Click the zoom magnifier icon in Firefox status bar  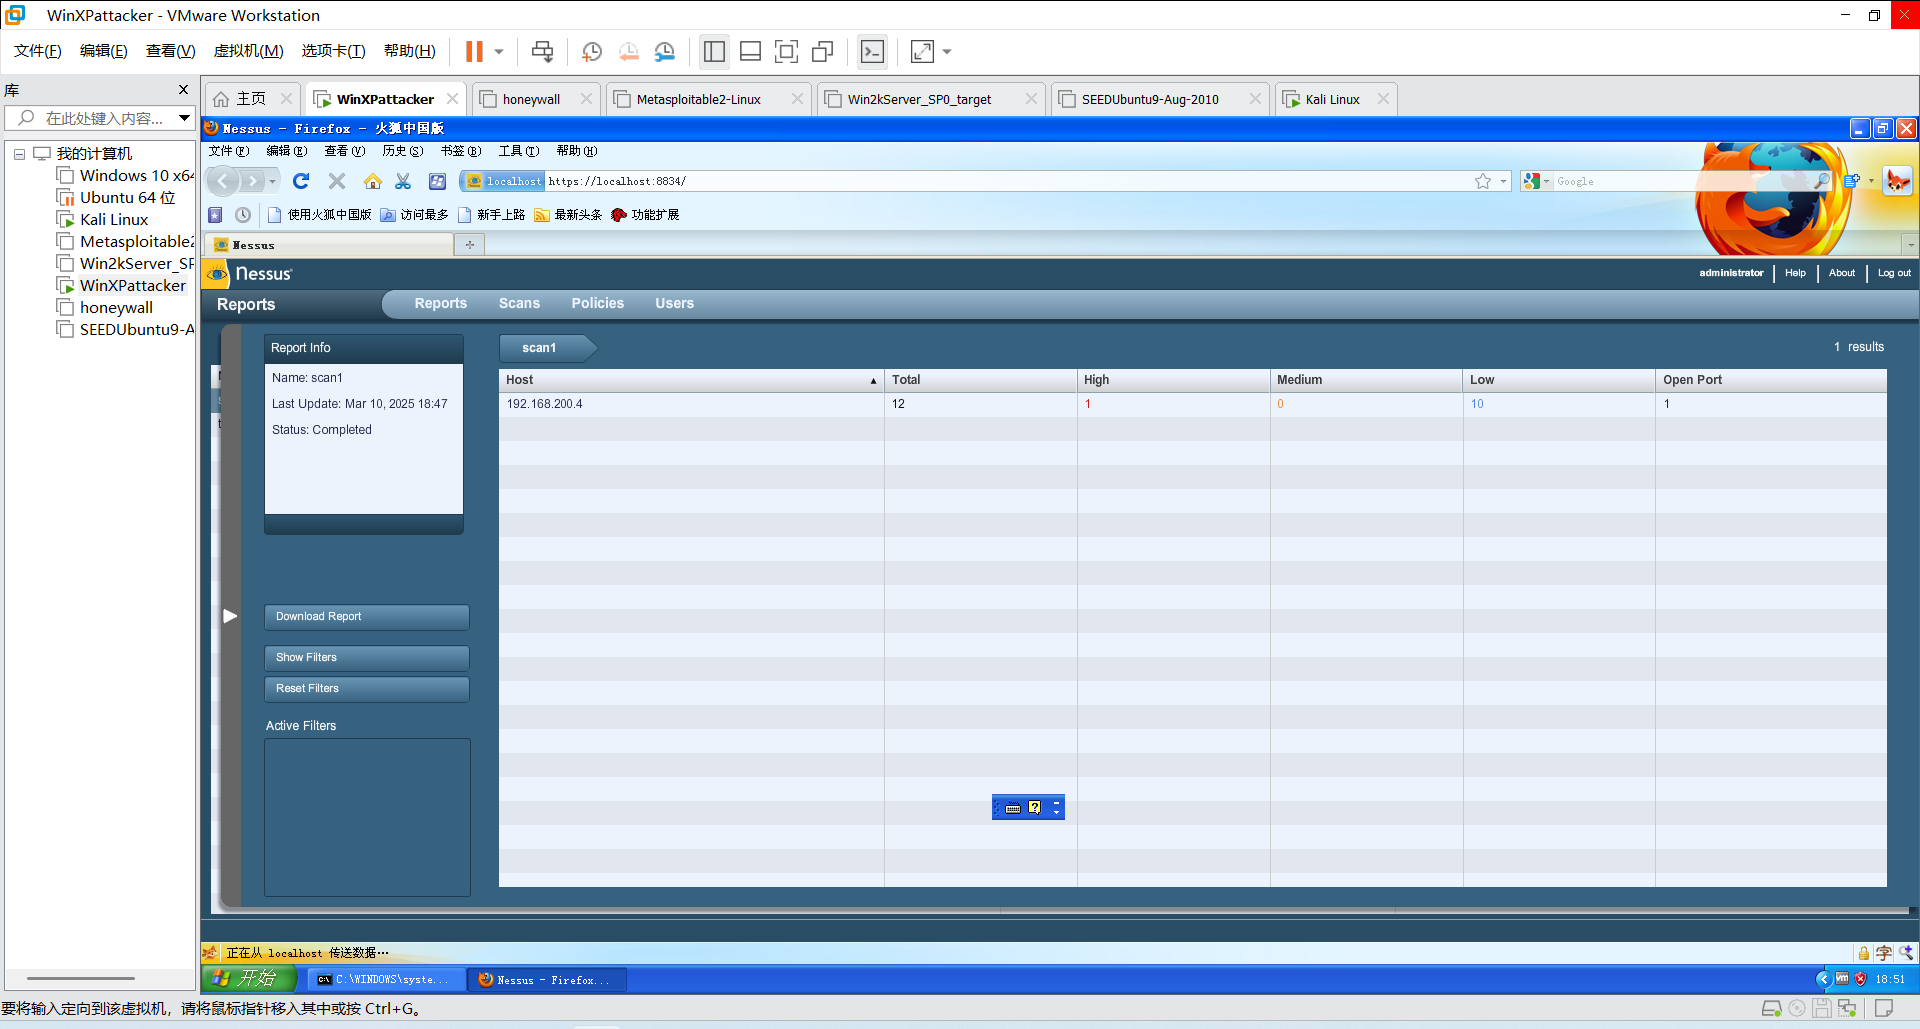pos(1906,953)
